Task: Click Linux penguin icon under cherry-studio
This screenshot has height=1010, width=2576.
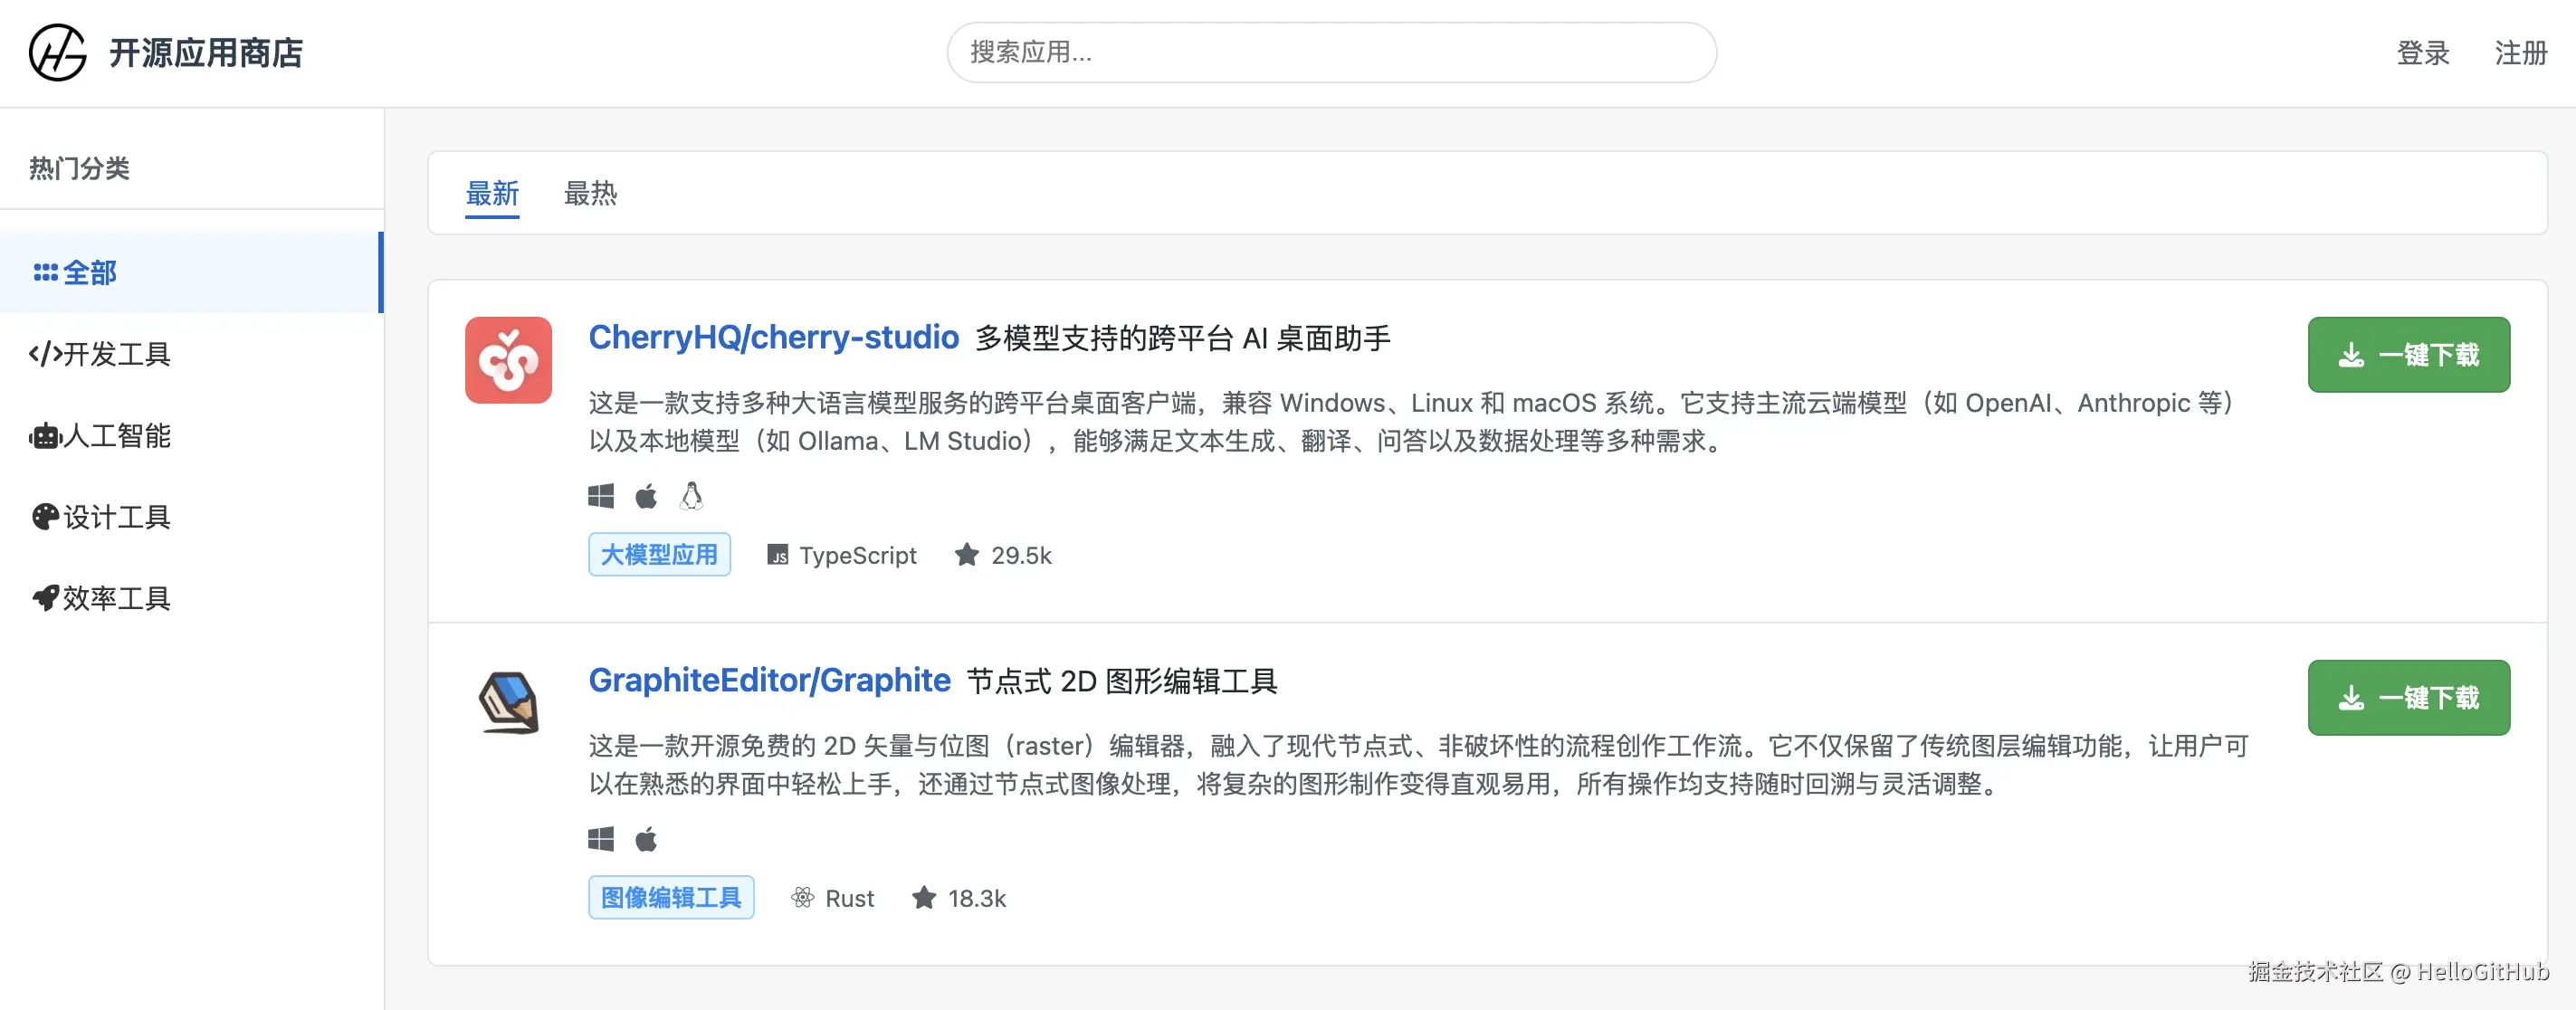Action: pos(691,496)
